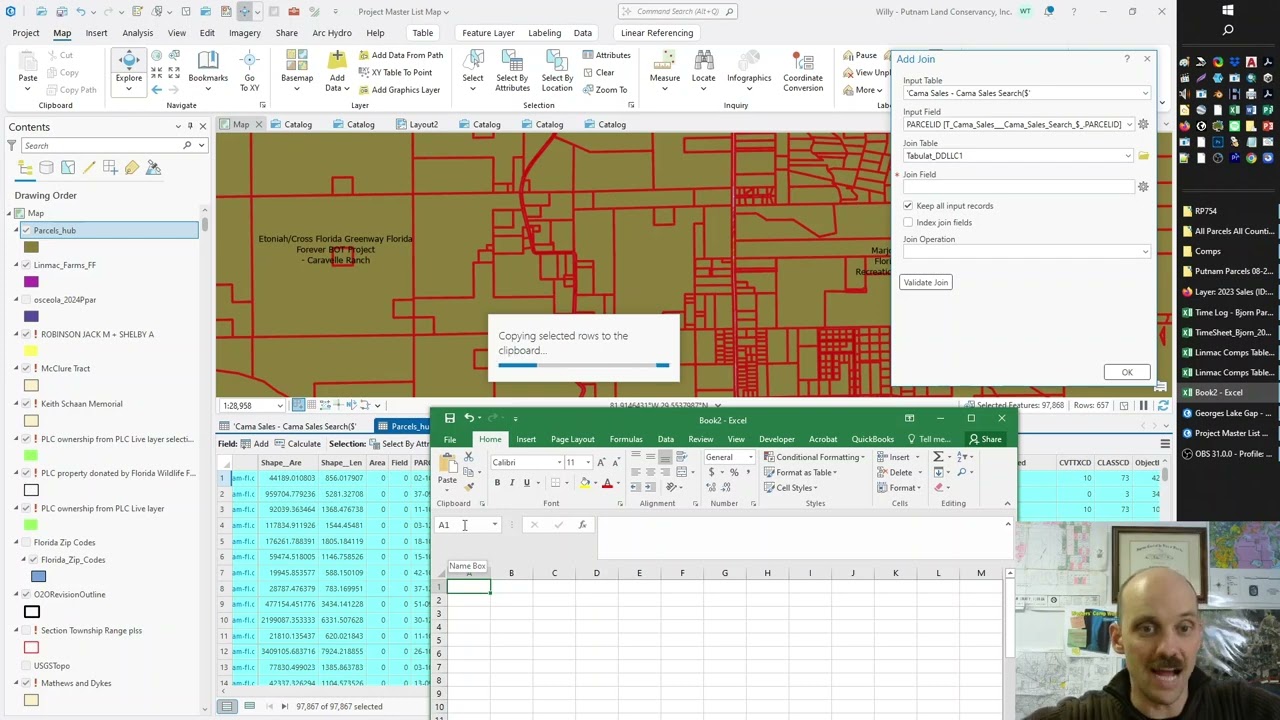1280x720 pixels.
Task: Click the Select tool in the Selection group
Action: click(473, 68)
